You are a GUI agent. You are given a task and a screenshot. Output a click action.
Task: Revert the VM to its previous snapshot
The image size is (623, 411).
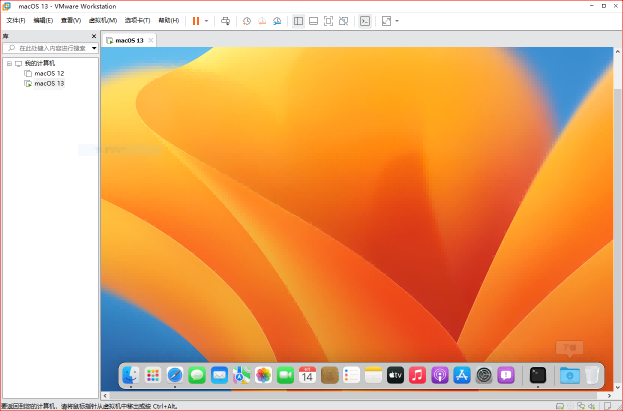pyautogui.click(x=262, y=21)
